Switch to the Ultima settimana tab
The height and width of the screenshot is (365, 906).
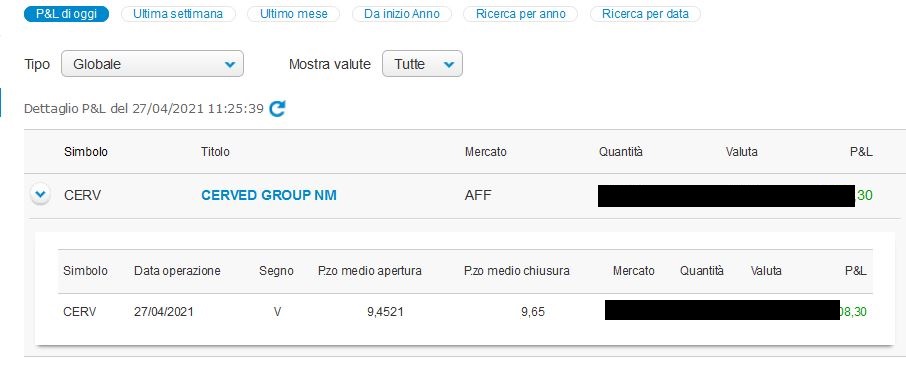[178, 14]
